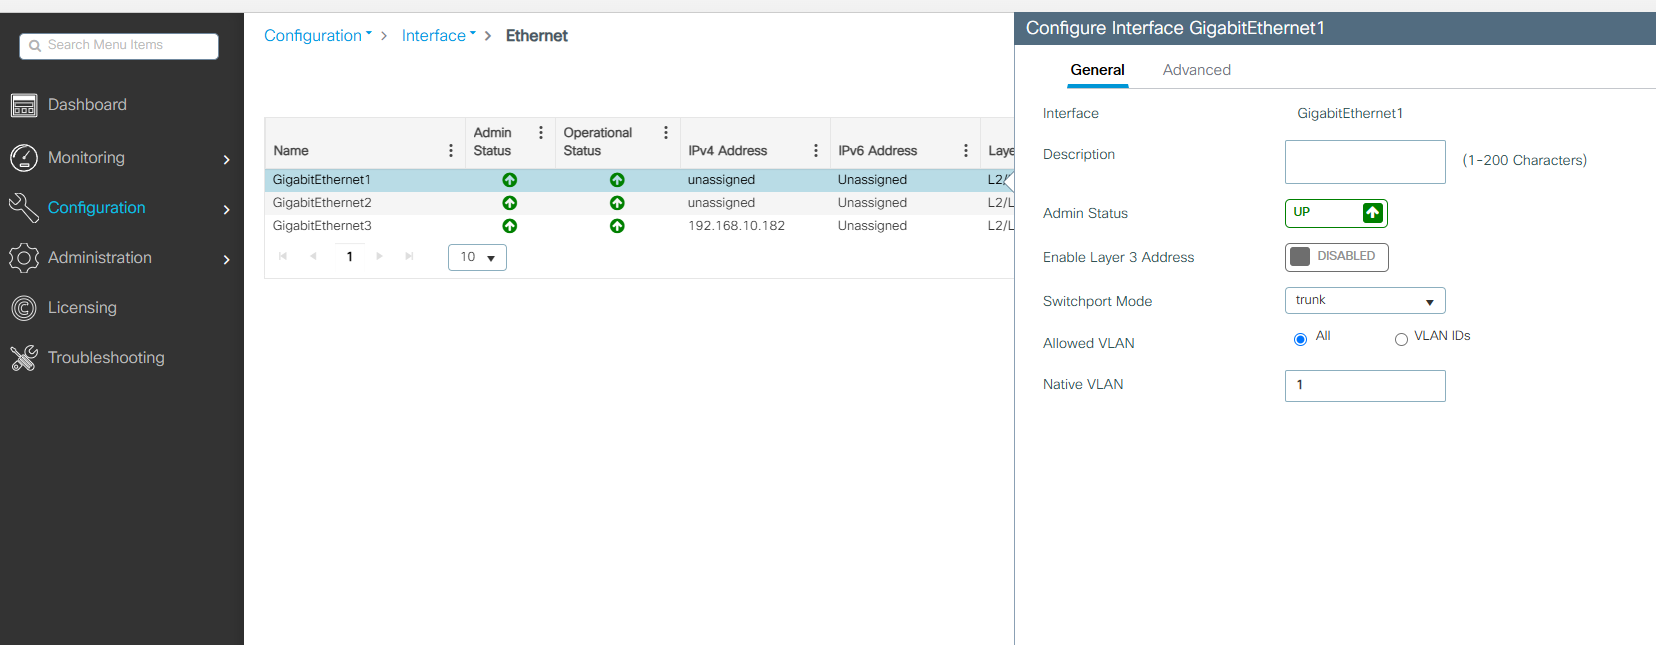Click page number 1 in pager
Image resolution: width=1656 pixels, height=645 pixels.
click(349, 257)
